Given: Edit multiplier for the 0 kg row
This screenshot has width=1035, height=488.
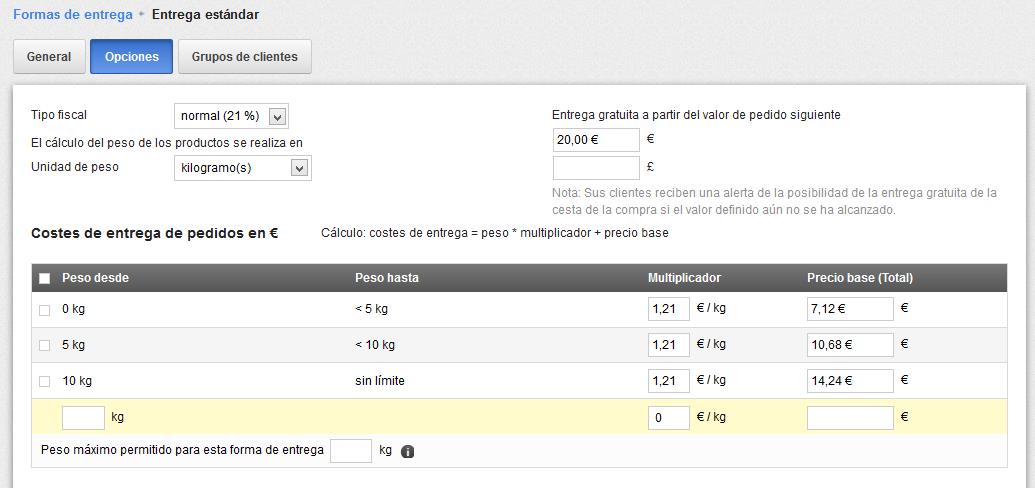Looking at the screenshot, I should coord(668,309).
